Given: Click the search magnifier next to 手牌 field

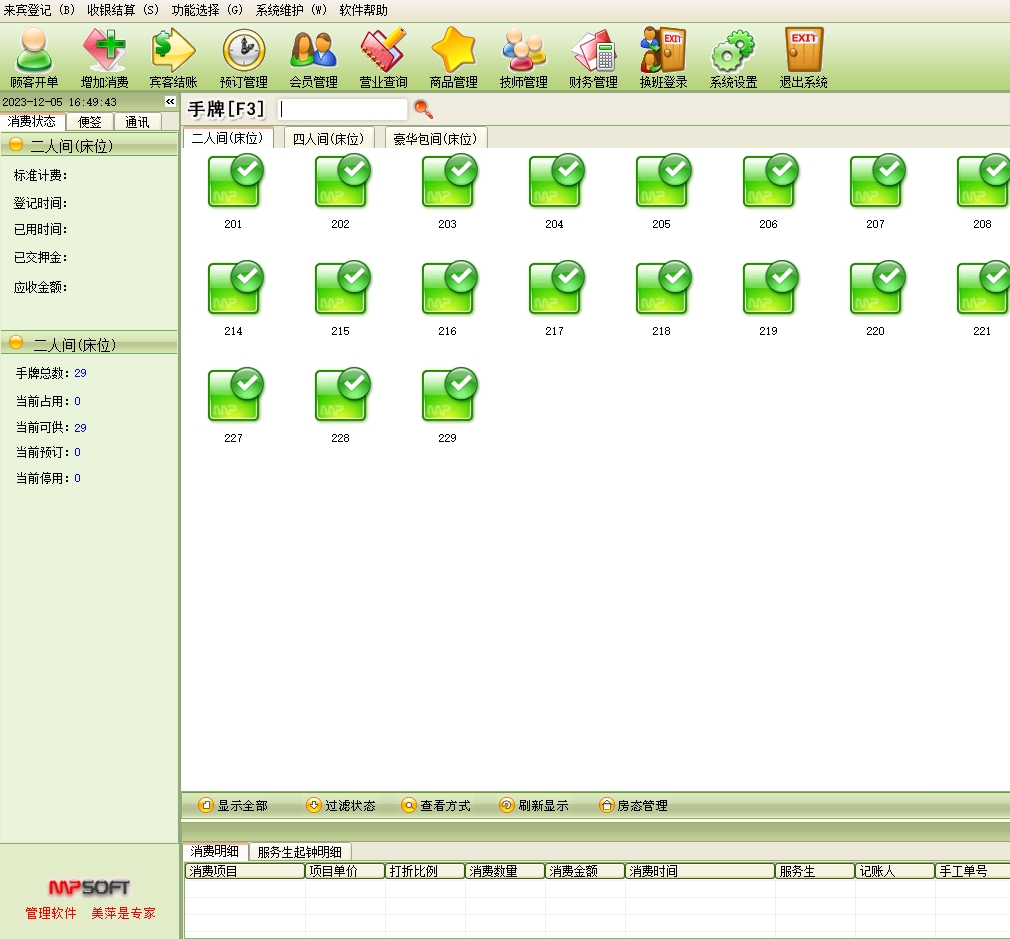Looking at the screenshot, I should coord(423,109).
